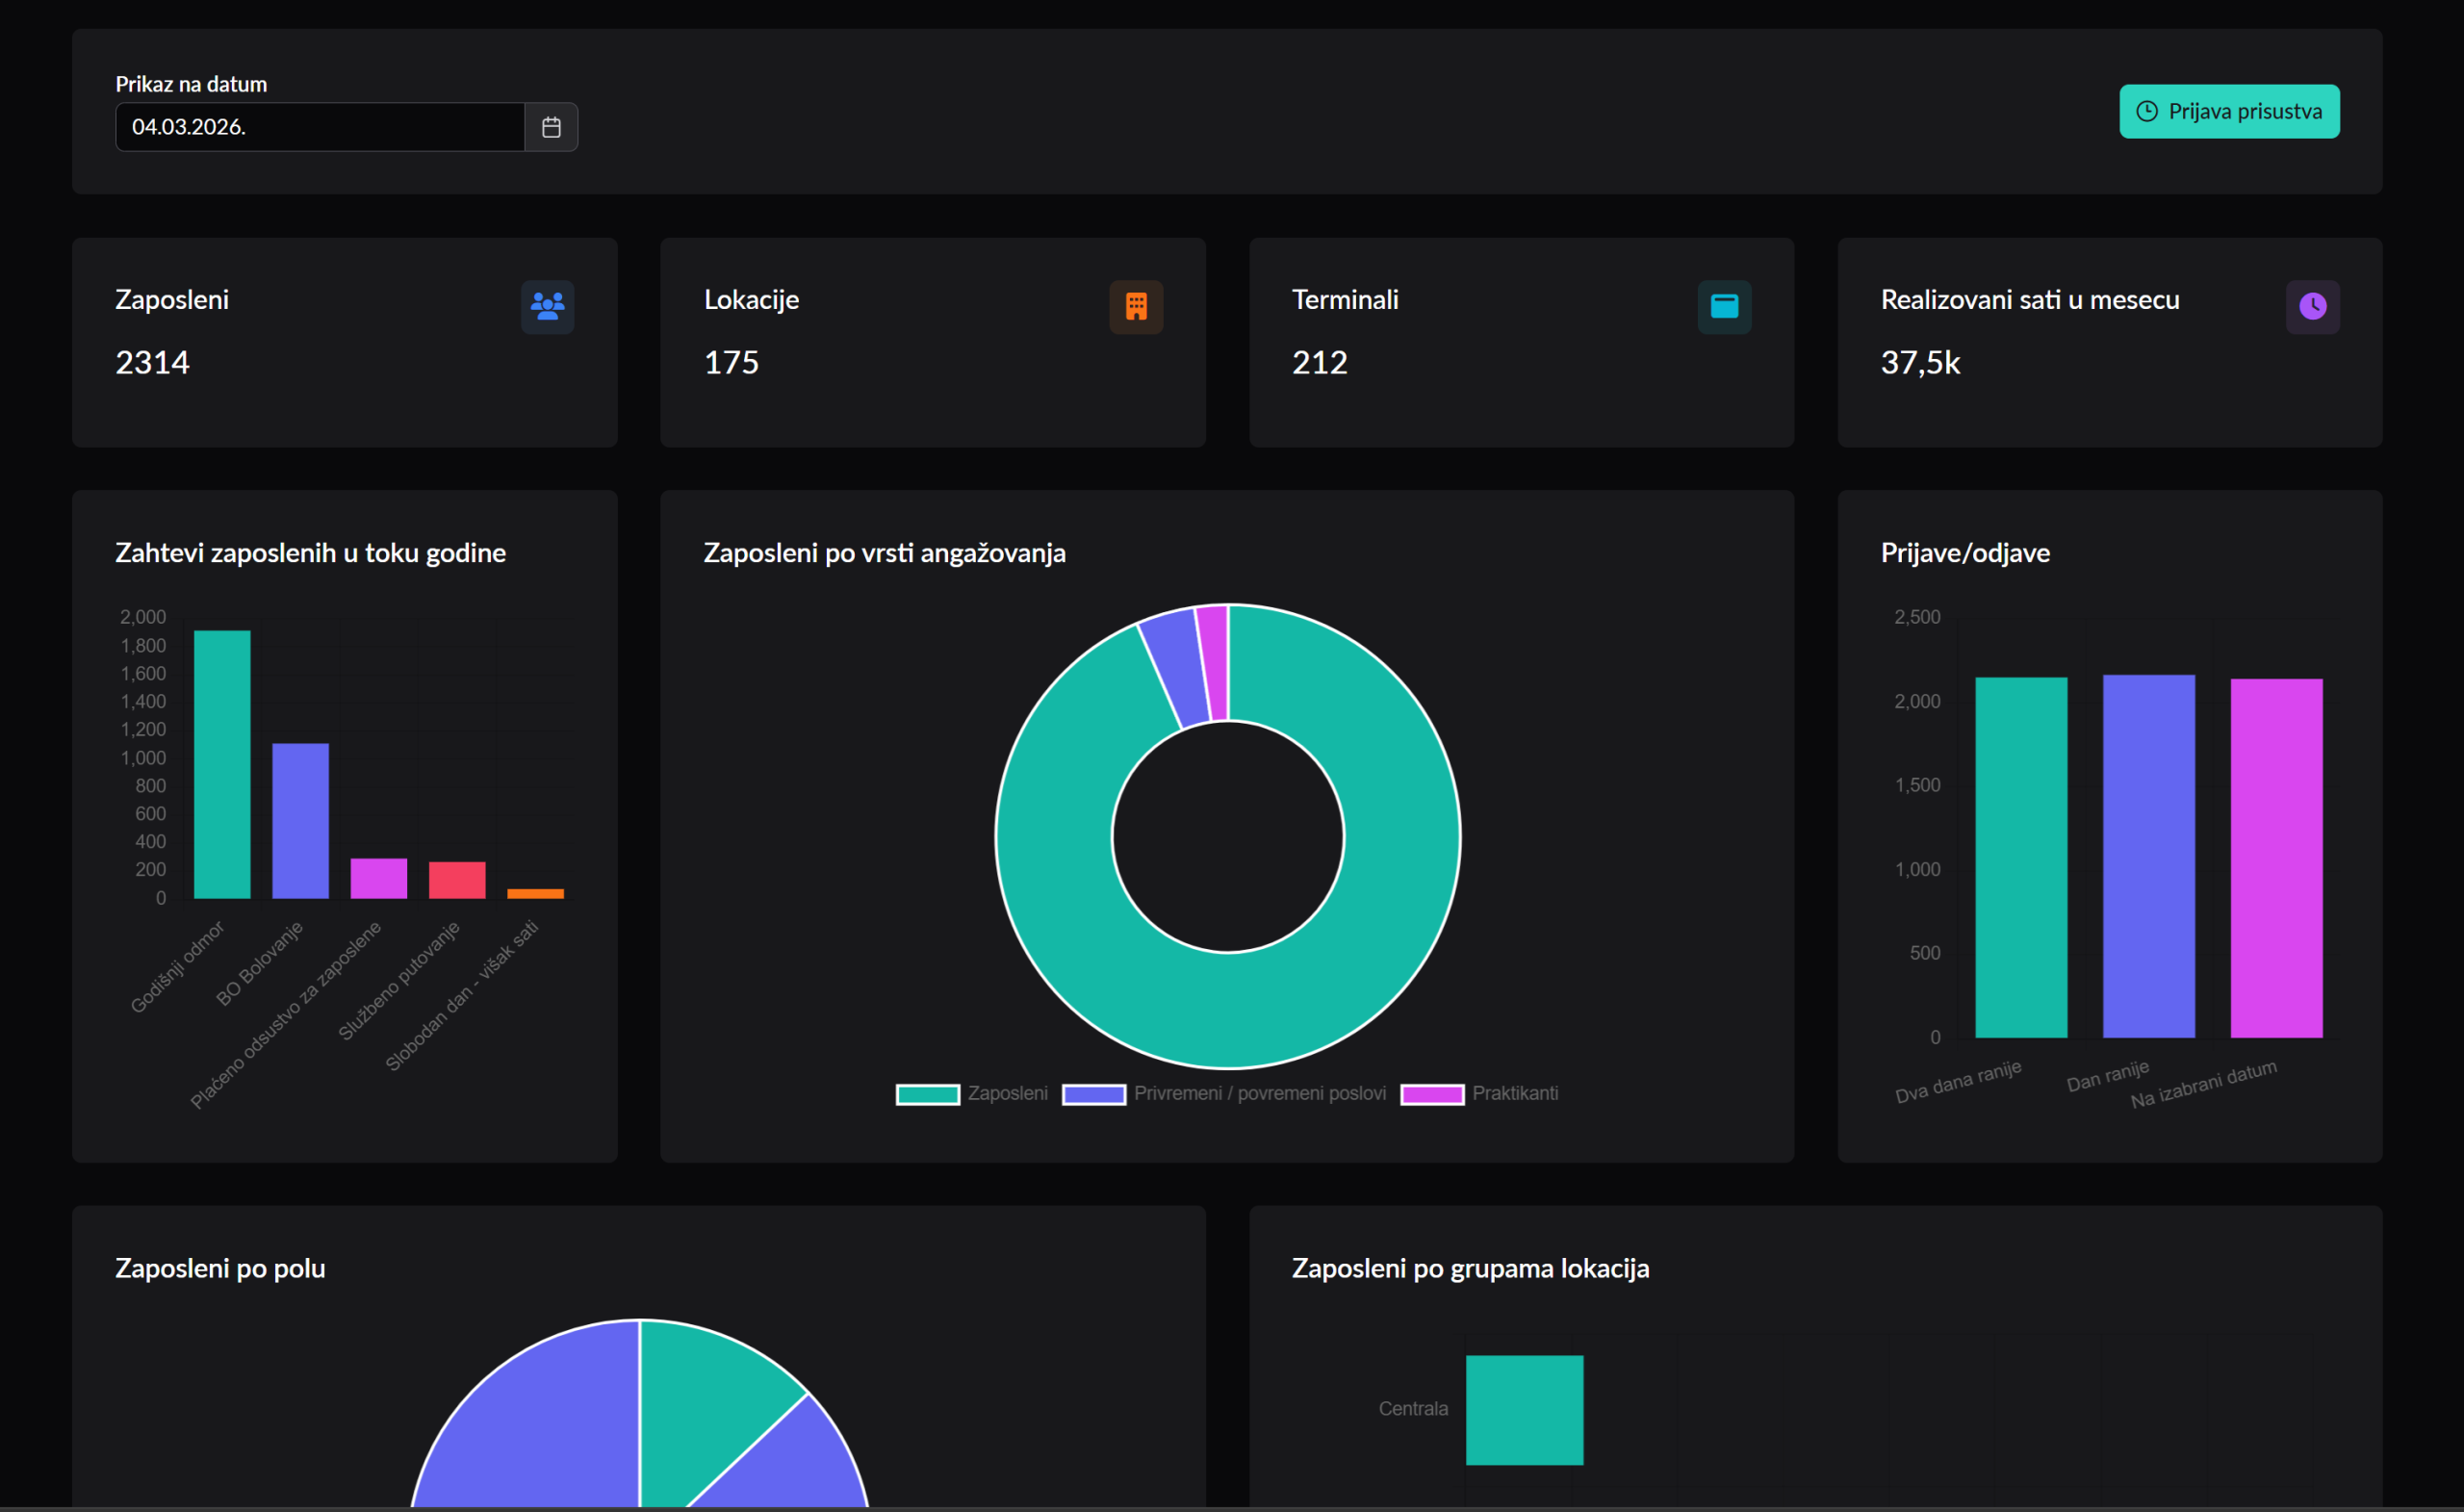The width and height of the screenshot is (2464, 1512).
Task: Click the Na izabrani datum magenta bar
Action: coord(2276,858)
